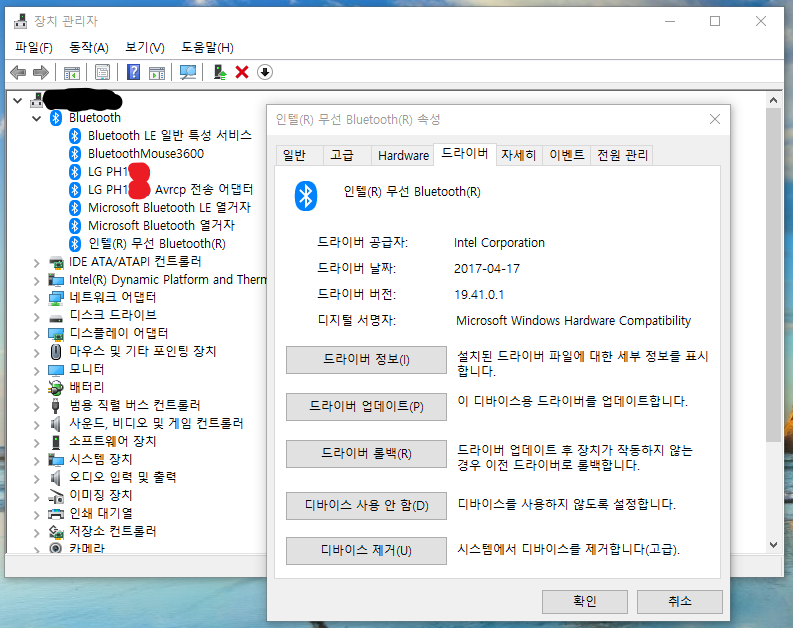The image size is (793, 628).
Task: Select Microsoft Bluetooth 열거자 item
Action: pos(161,226)
